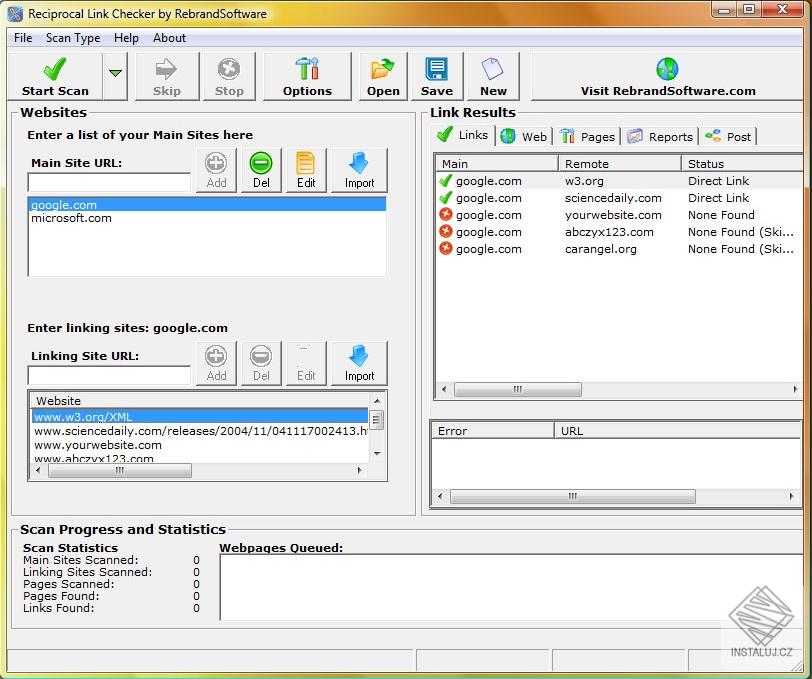Click the Skip toolbar button
Viewport: 812px width, 679px height.
[167, 77]
